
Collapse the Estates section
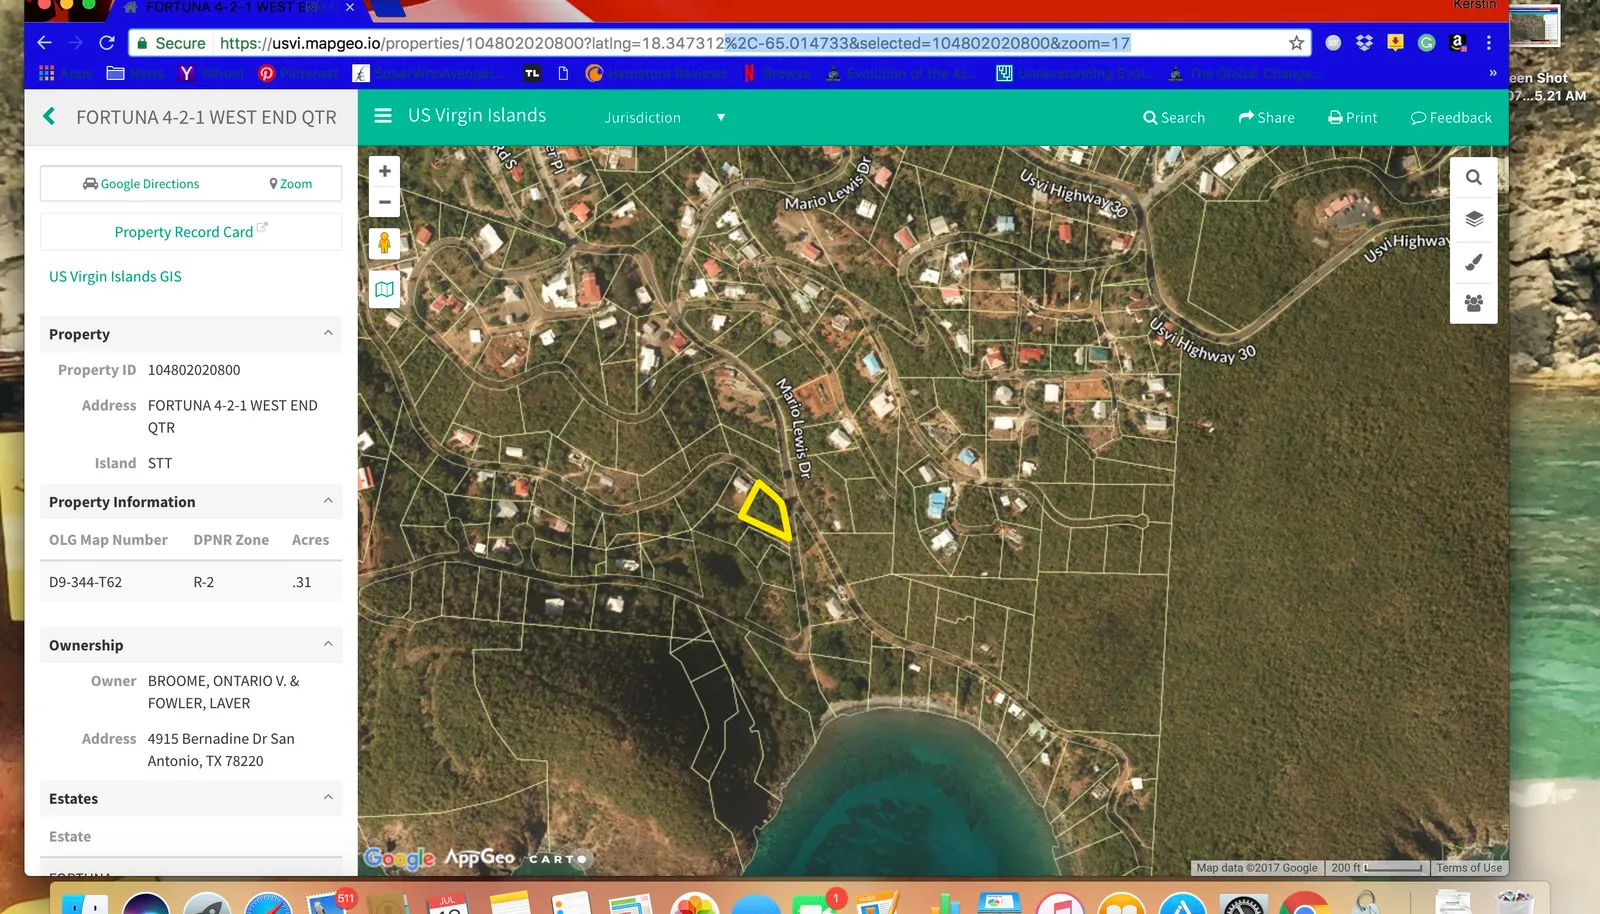coord(328,798)
